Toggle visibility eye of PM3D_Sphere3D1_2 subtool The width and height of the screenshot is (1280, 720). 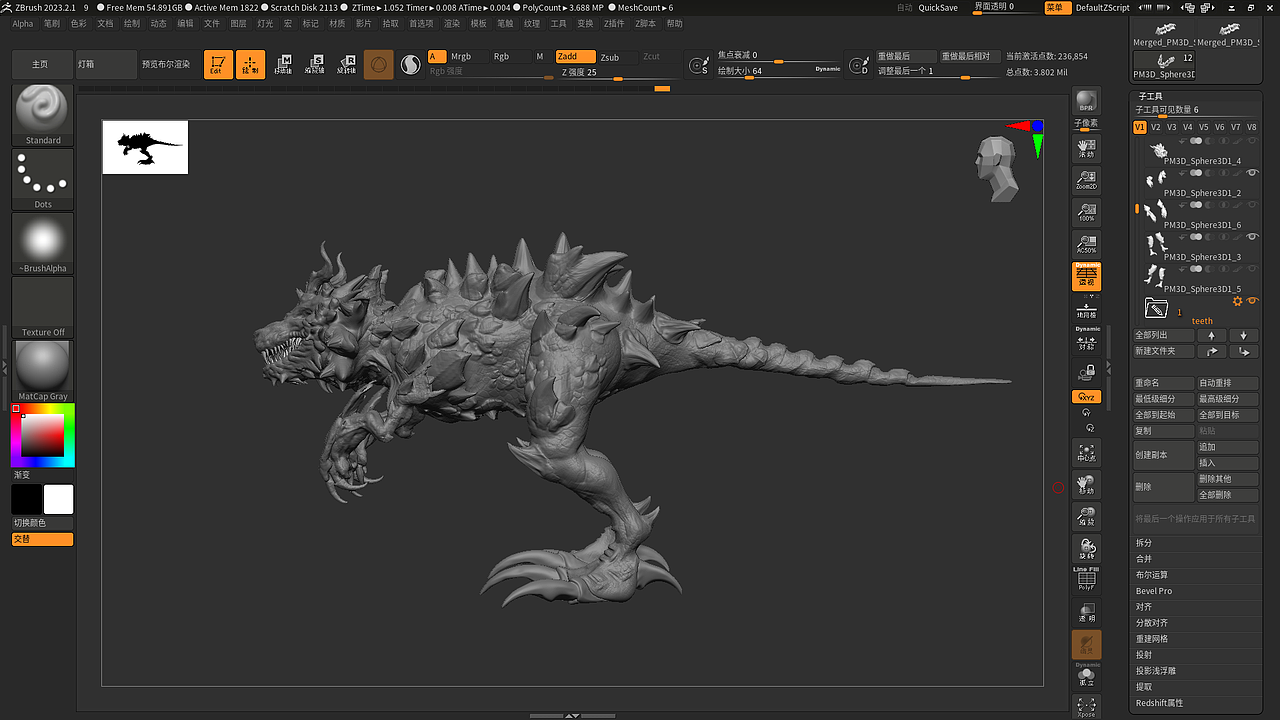[x=1252, y=173]
